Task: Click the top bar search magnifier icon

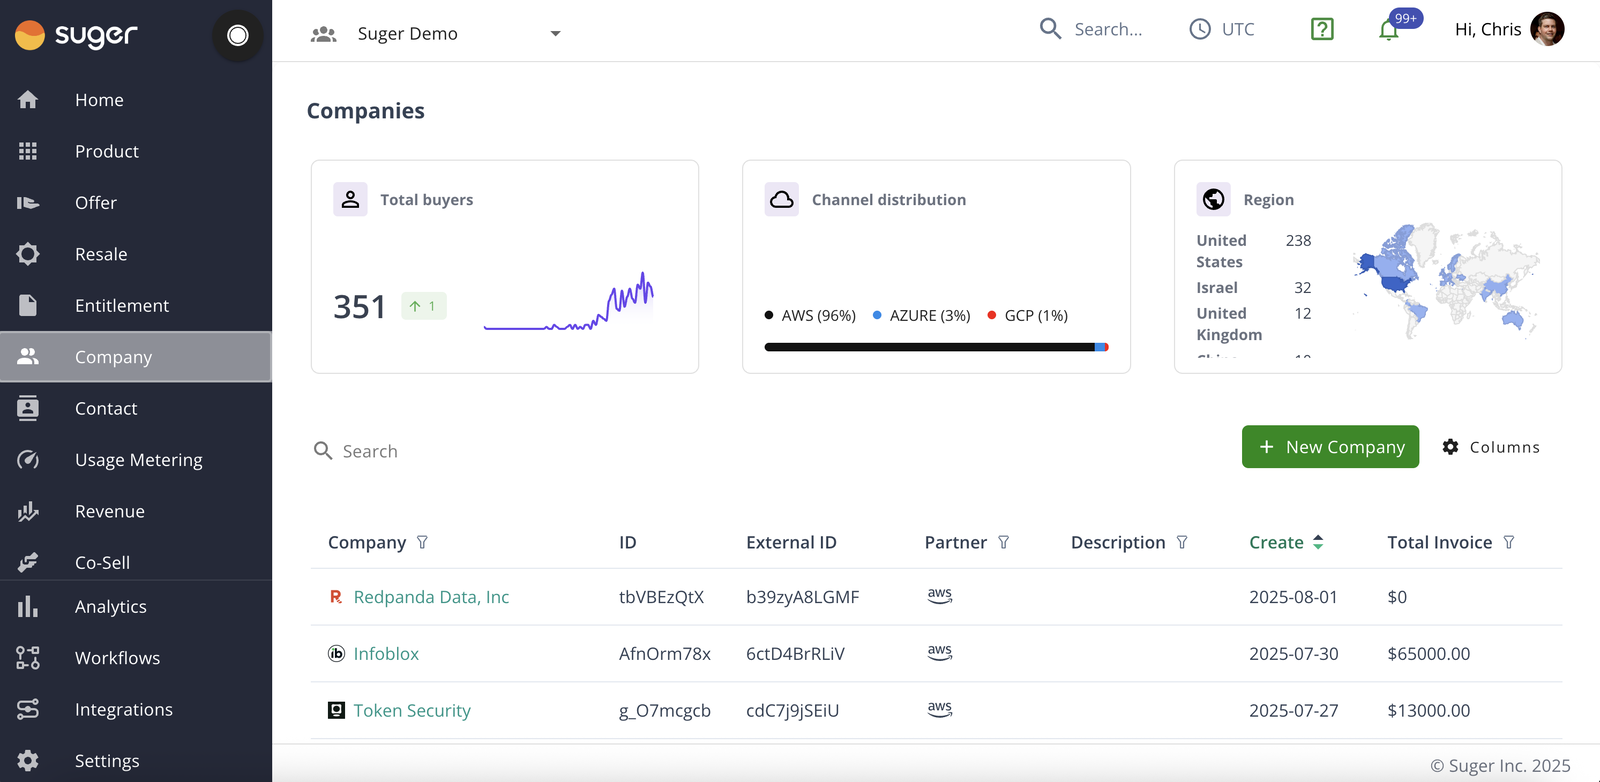Action: 1050,29
